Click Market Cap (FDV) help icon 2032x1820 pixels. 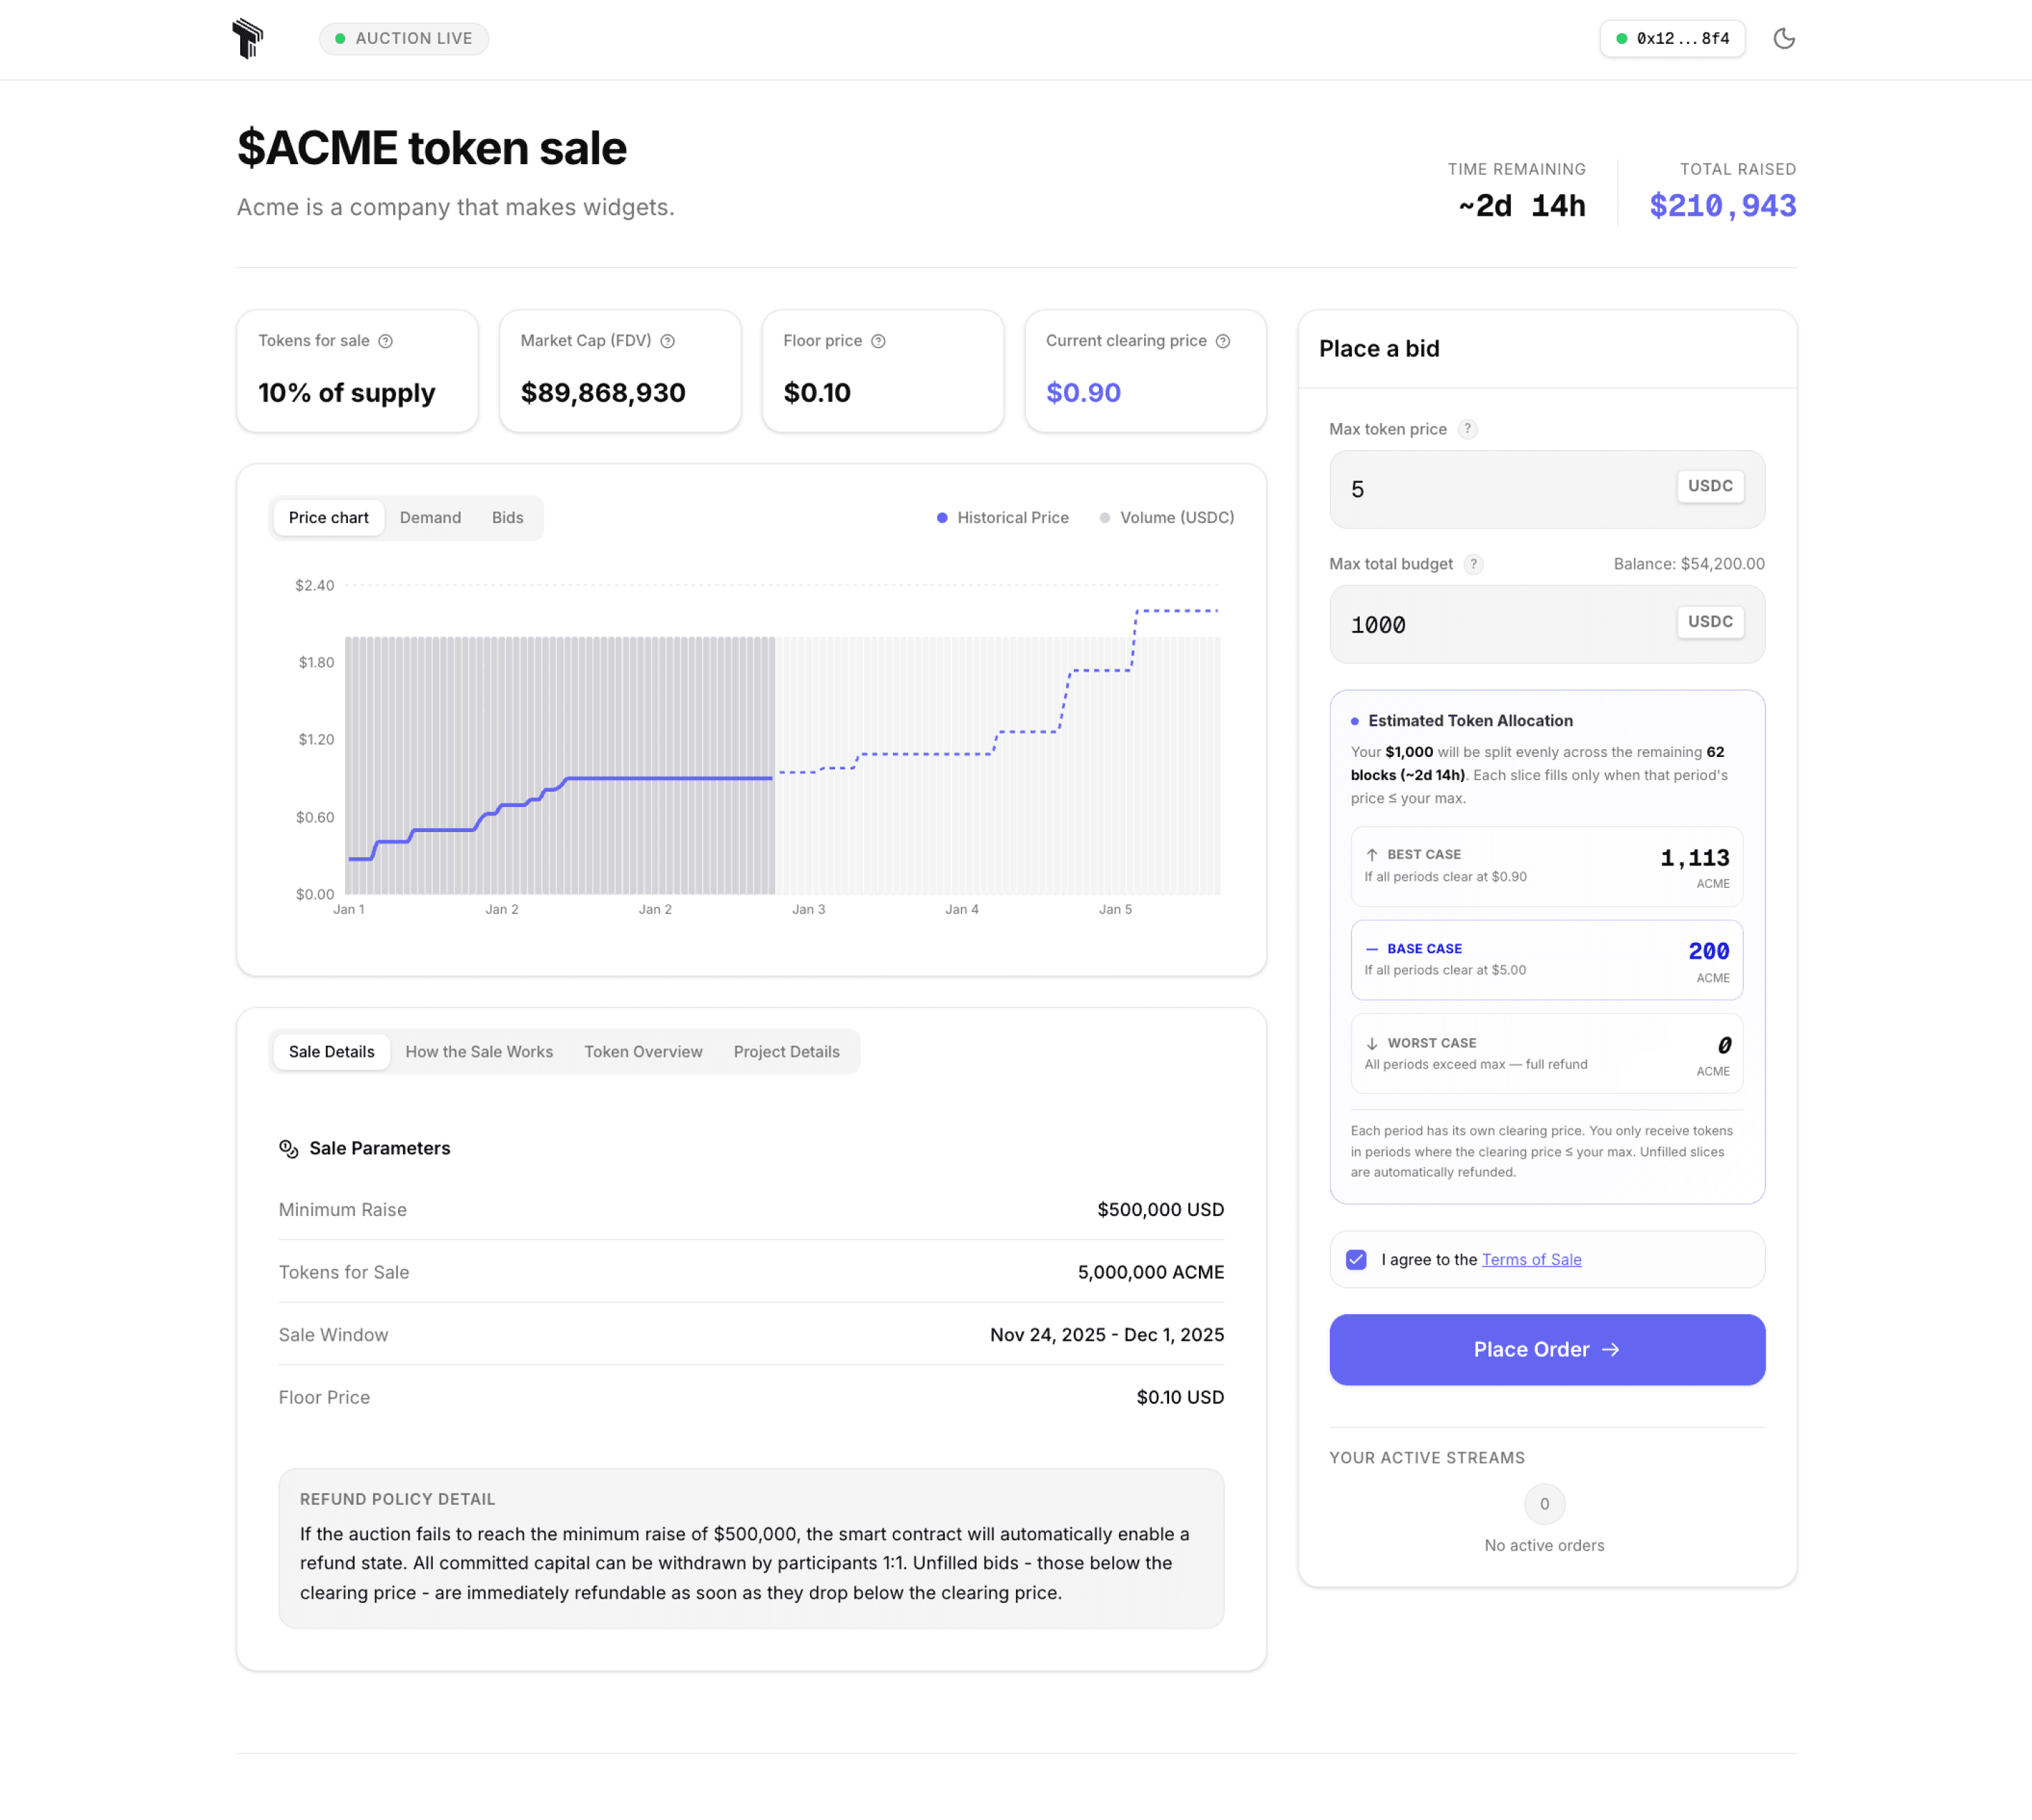point(668,341)
